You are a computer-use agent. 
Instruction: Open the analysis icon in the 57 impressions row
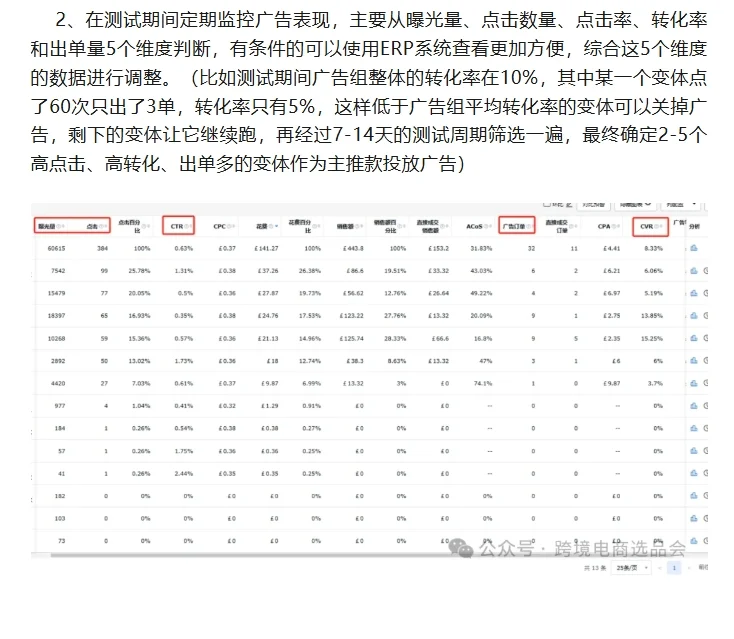pyautogui.click(x=694, y=450)
